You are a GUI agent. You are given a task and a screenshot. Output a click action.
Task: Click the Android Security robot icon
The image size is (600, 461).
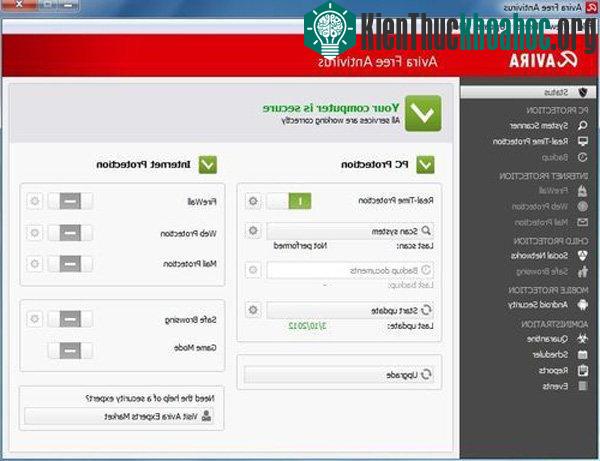coord(582,305)
